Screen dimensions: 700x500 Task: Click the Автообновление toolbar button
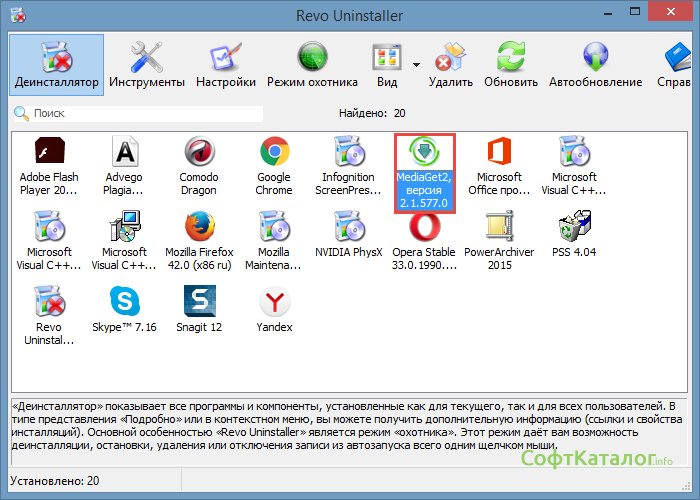(596, 64)
